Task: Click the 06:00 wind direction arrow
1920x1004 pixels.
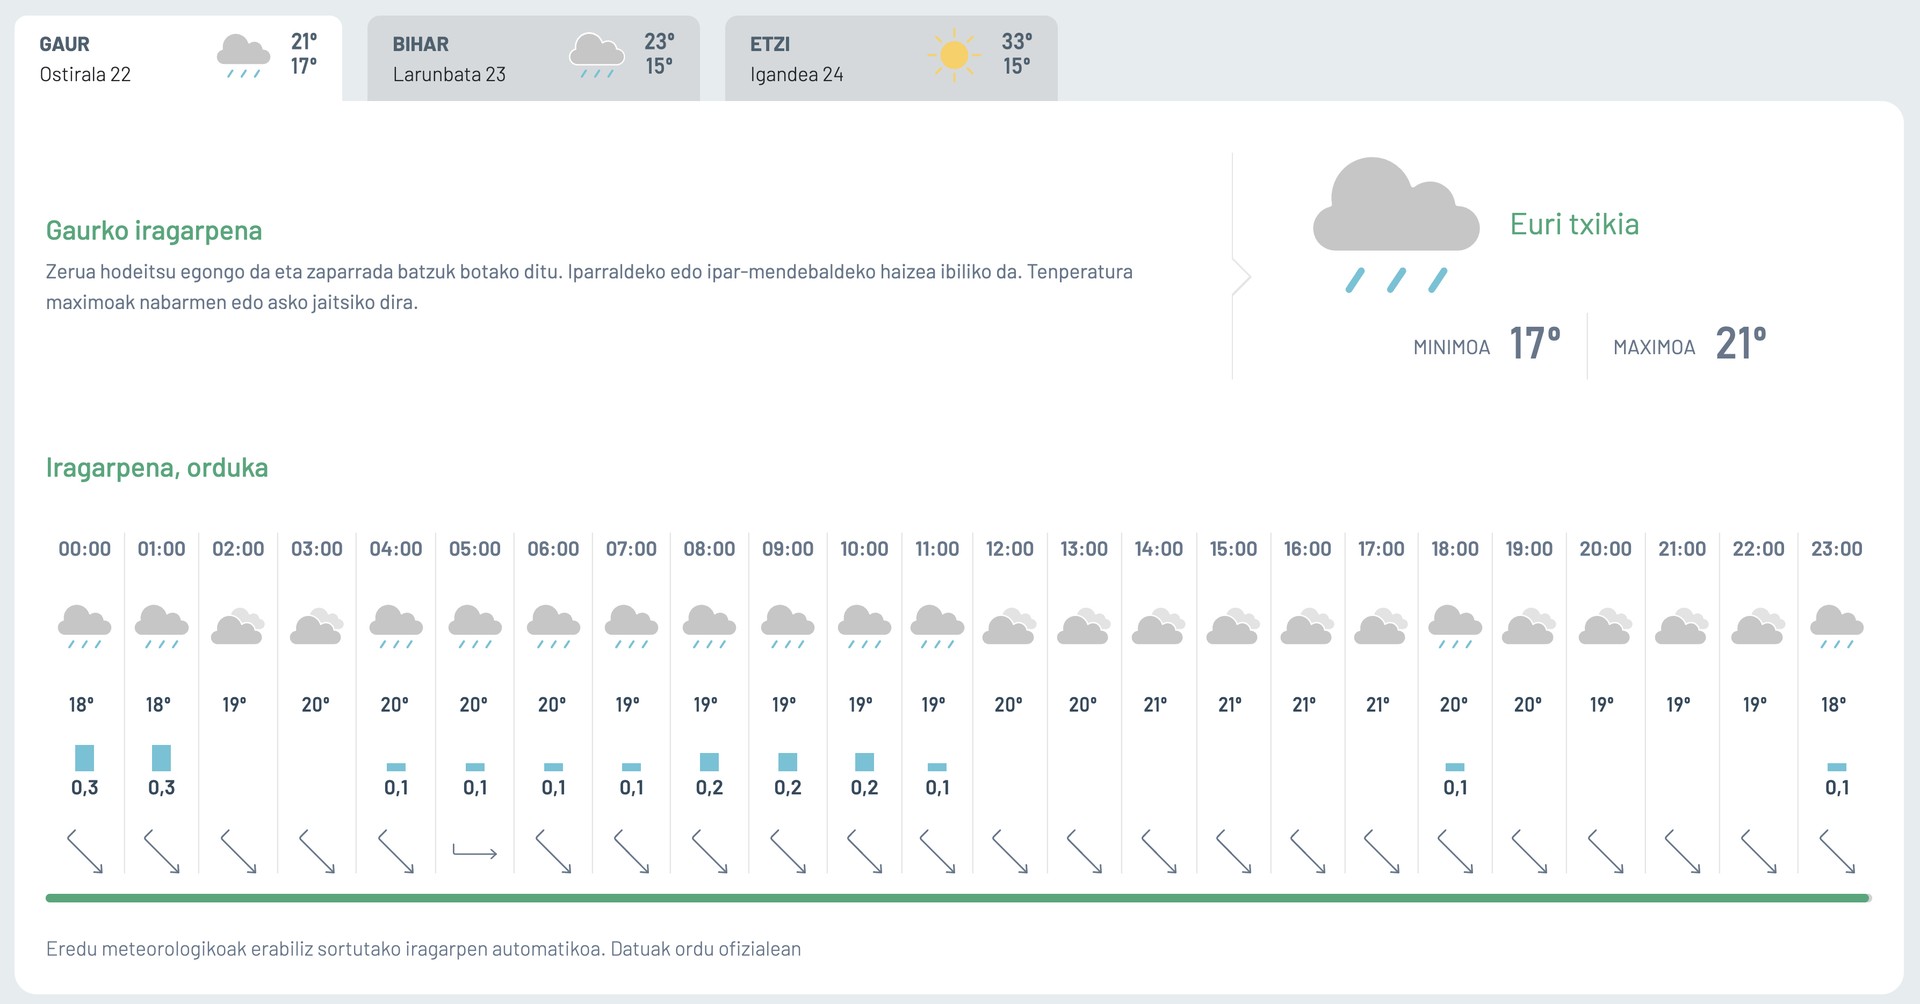Action: coord(553,852)
